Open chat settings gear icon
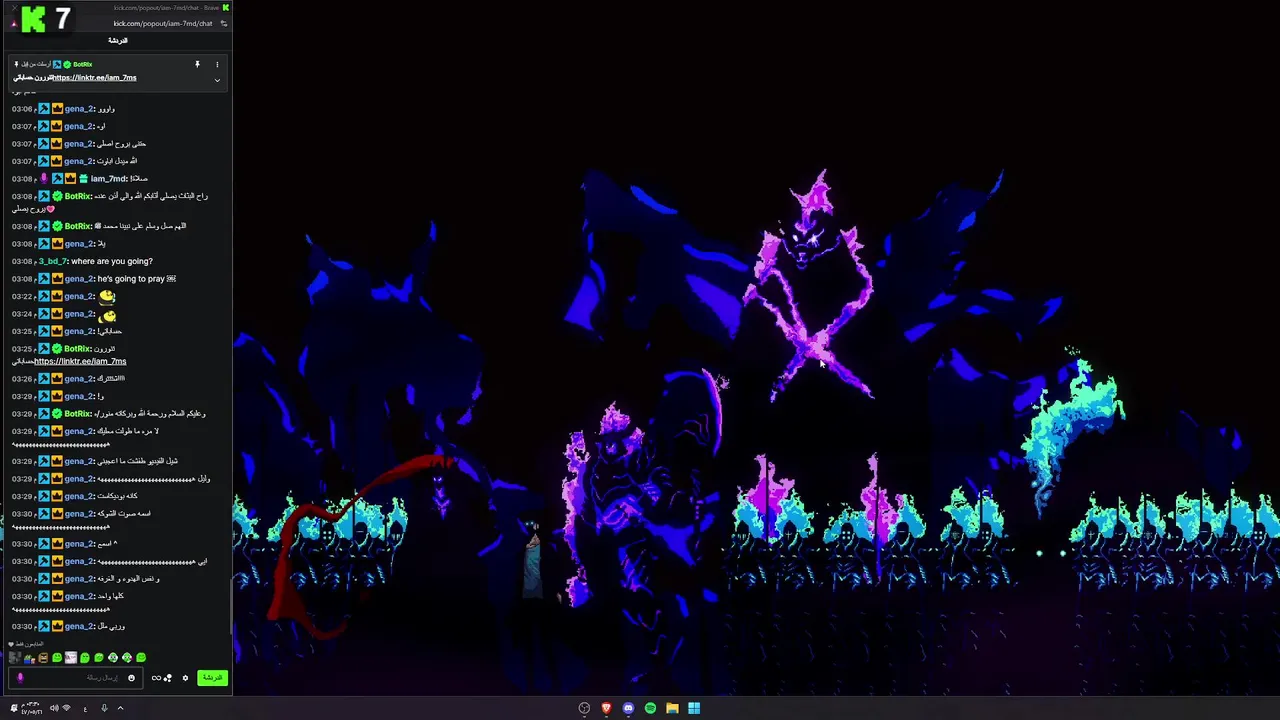This screenshot has height=720, width=1280. (x=185, y=678)
